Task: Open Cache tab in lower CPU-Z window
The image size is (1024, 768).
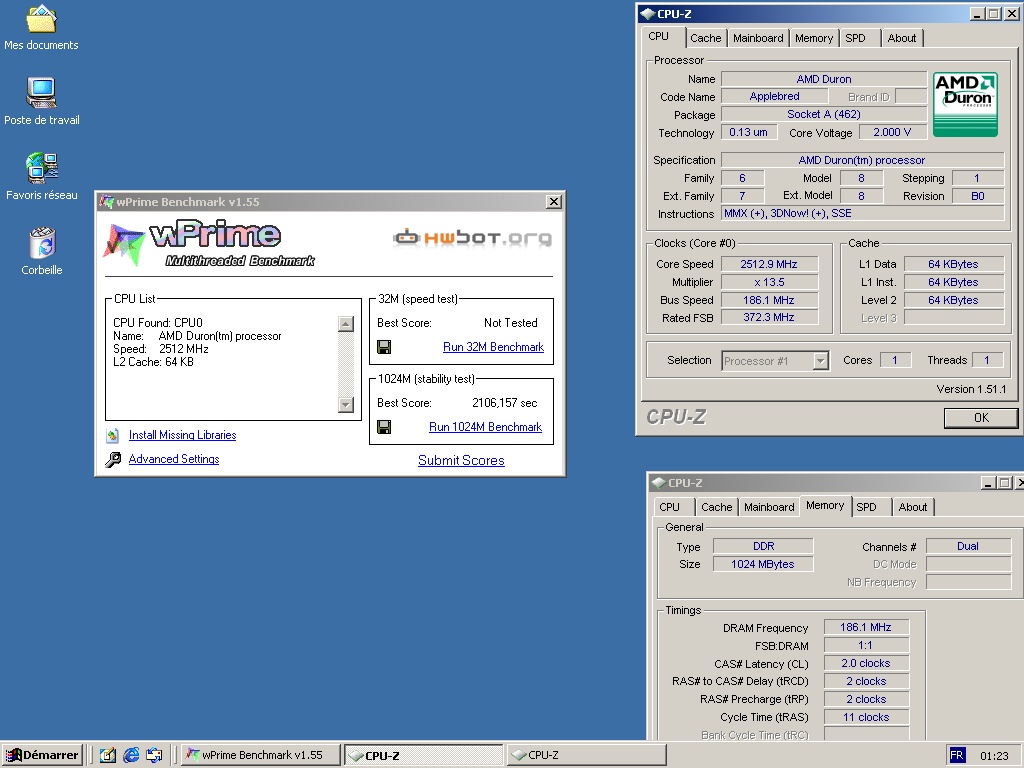Action: pyautogui.click(x=716, y=507)
